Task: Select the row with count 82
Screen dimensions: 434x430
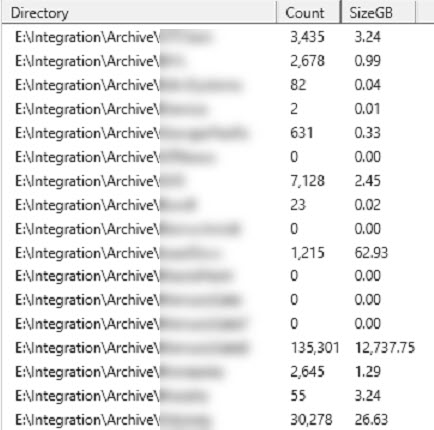Action: tap(218, 85)
